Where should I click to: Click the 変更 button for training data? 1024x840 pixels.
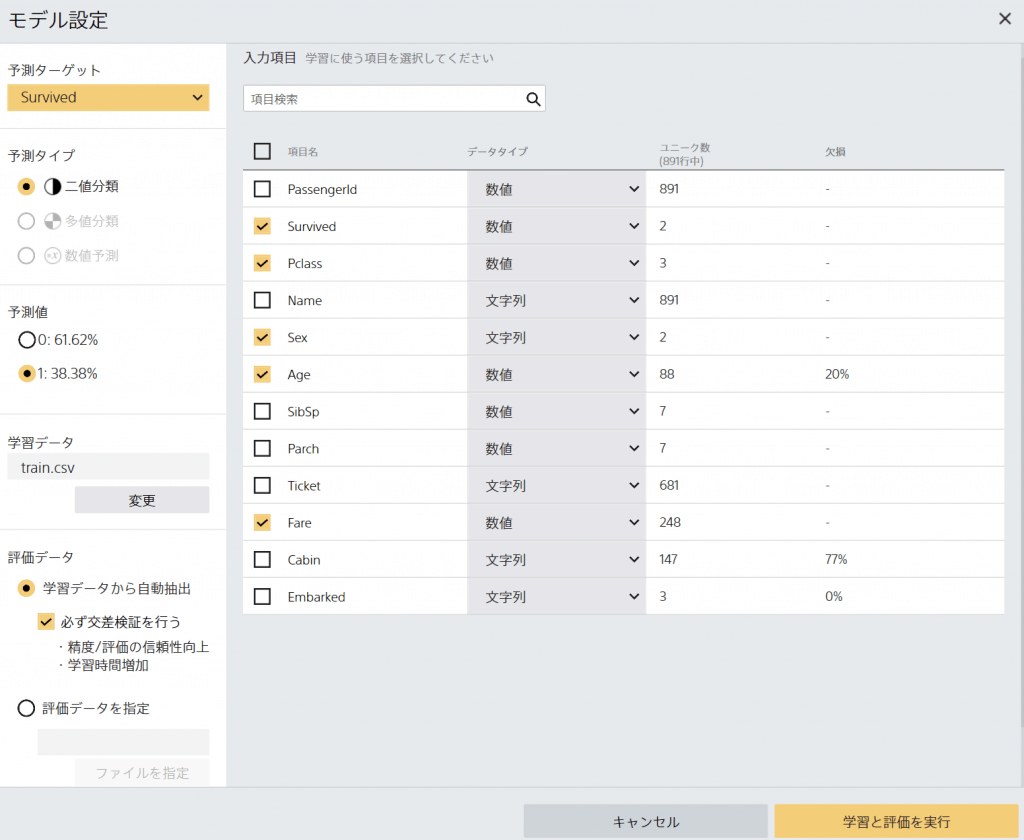142,500
